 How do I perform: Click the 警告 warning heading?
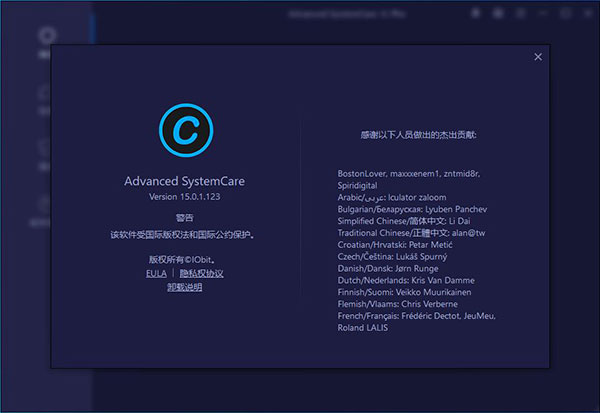tap(184, 217)
